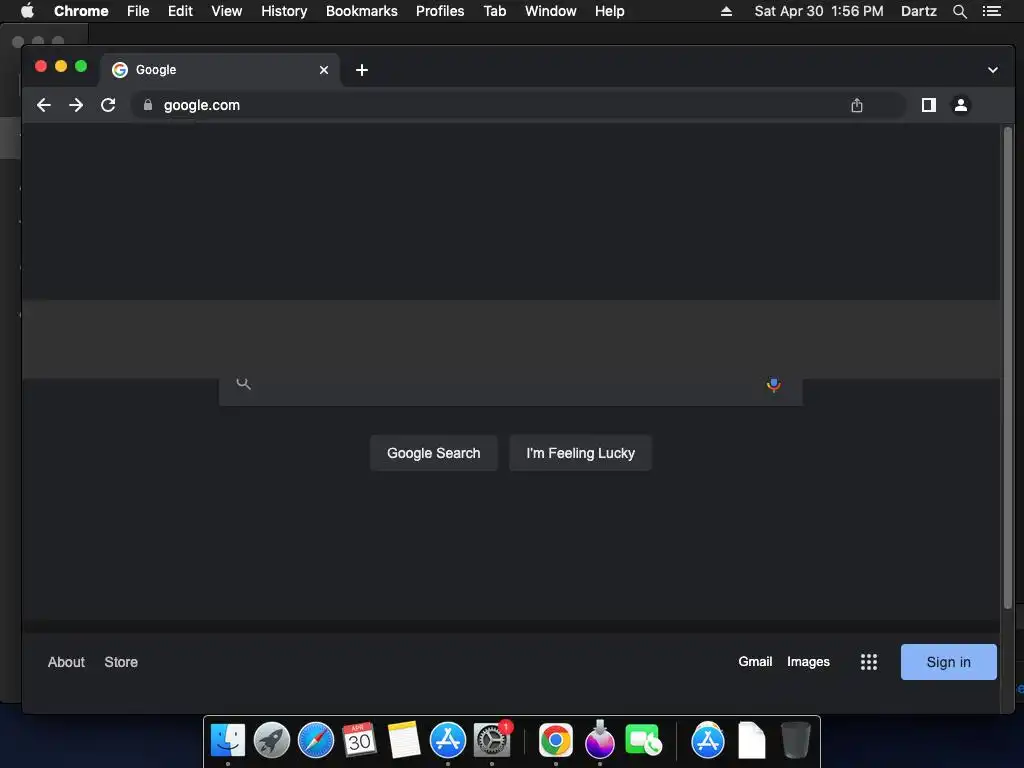This screenshot has width=1024, height=768.
Task: Visit the About link
Action: (x=66, y=662)
